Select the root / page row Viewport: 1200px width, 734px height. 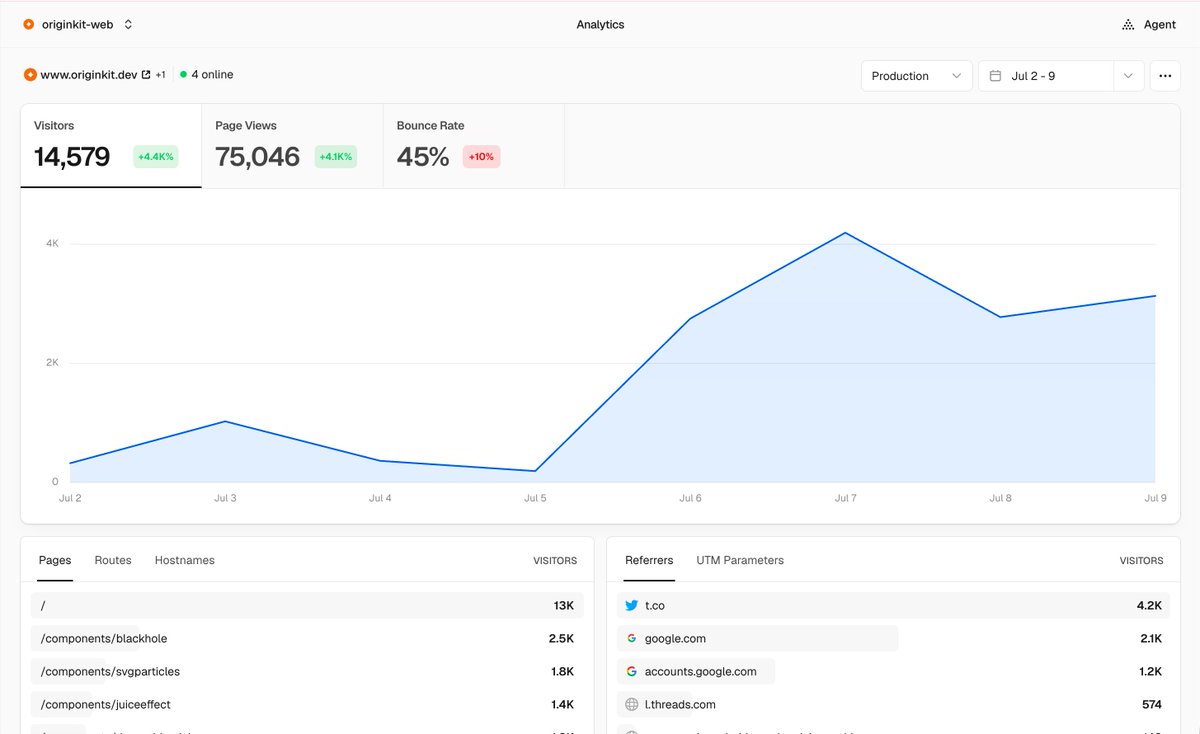[307, 605]
